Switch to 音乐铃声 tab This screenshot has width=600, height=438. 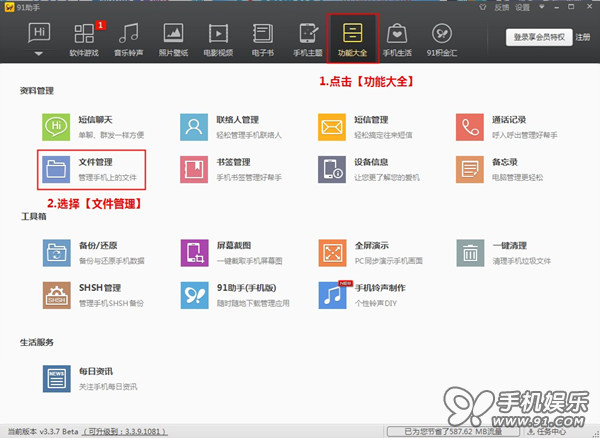point(129,40)
